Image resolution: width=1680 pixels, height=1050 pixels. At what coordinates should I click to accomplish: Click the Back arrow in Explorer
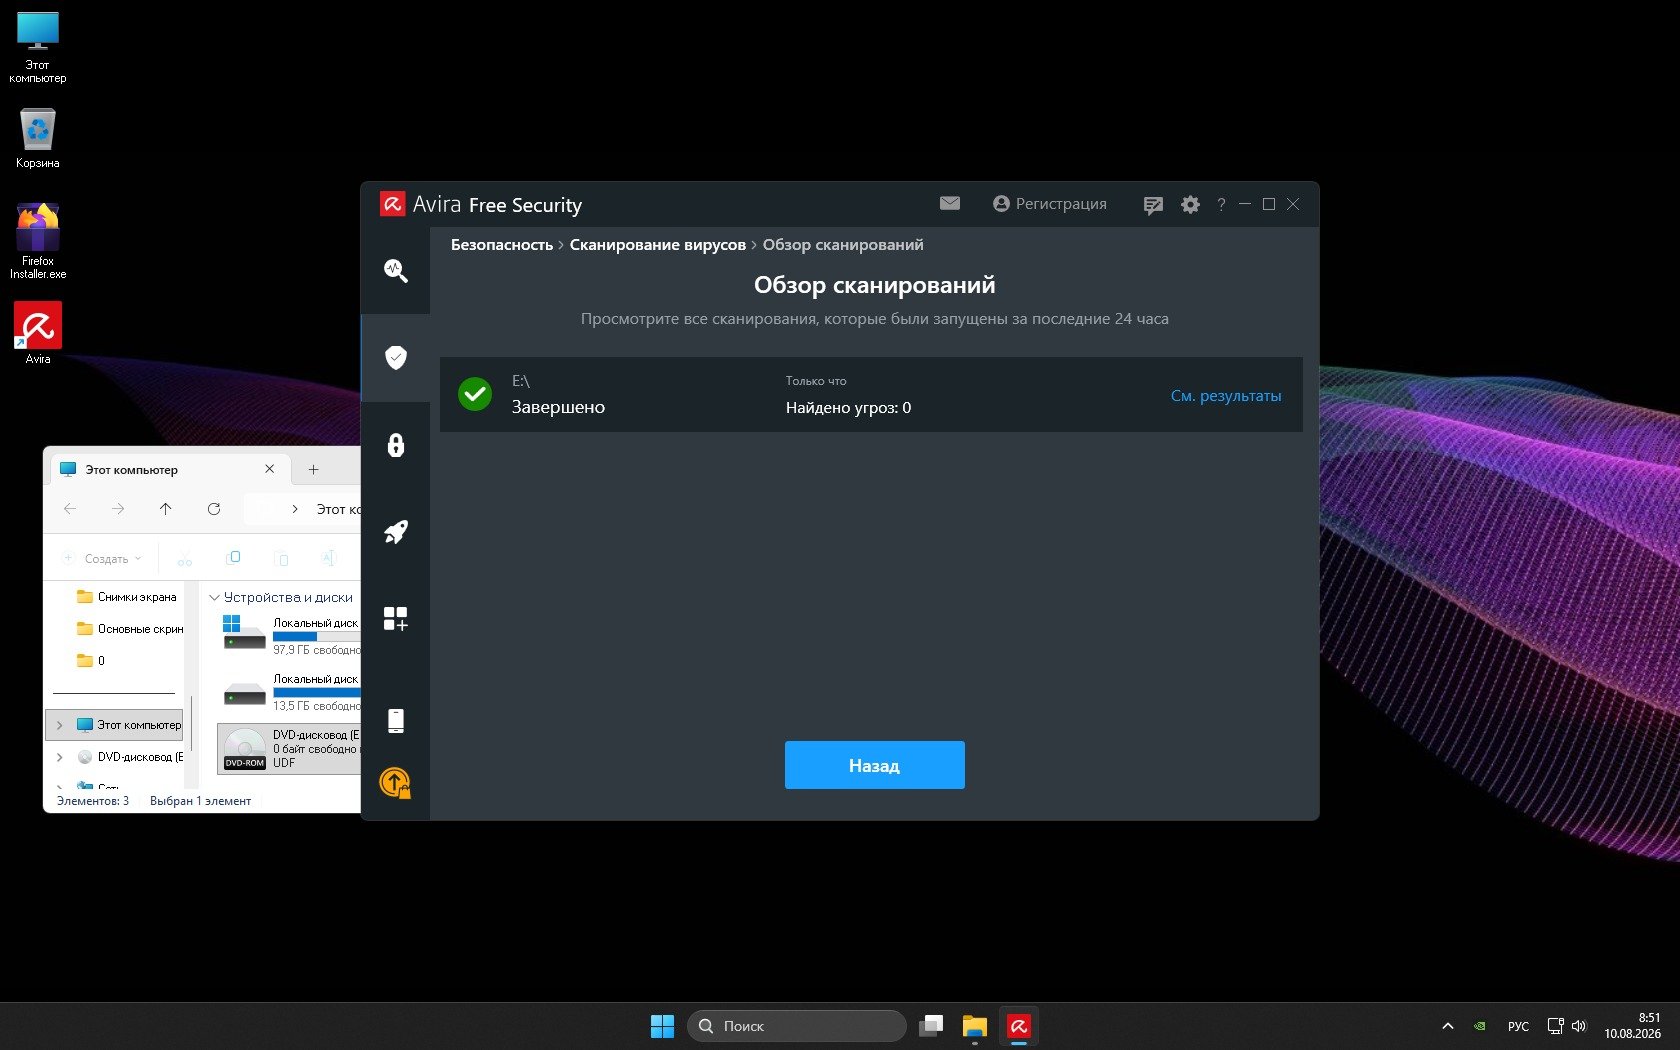coord(70,509)
